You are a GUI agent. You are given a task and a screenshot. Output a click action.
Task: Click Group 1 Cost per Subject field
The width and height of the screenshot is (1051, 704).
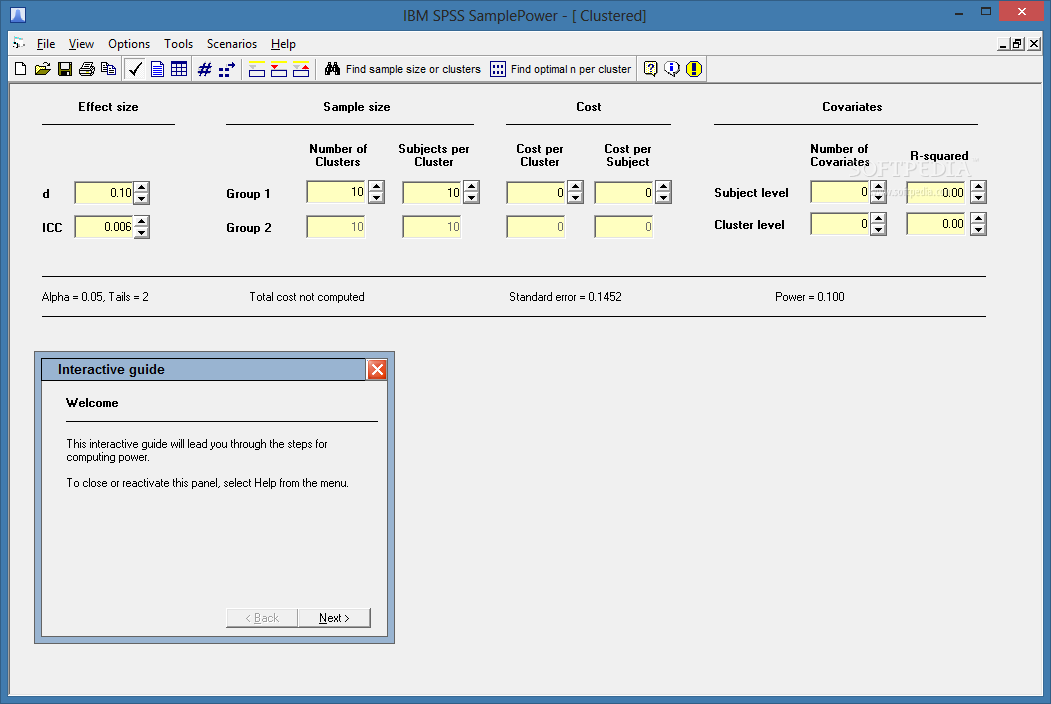[624, 192]
